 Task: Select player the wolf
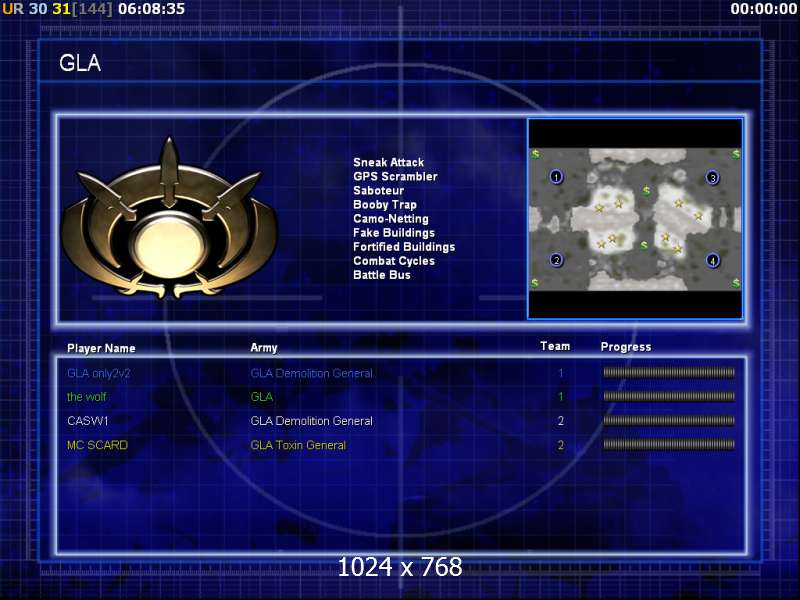coord(87,396)
